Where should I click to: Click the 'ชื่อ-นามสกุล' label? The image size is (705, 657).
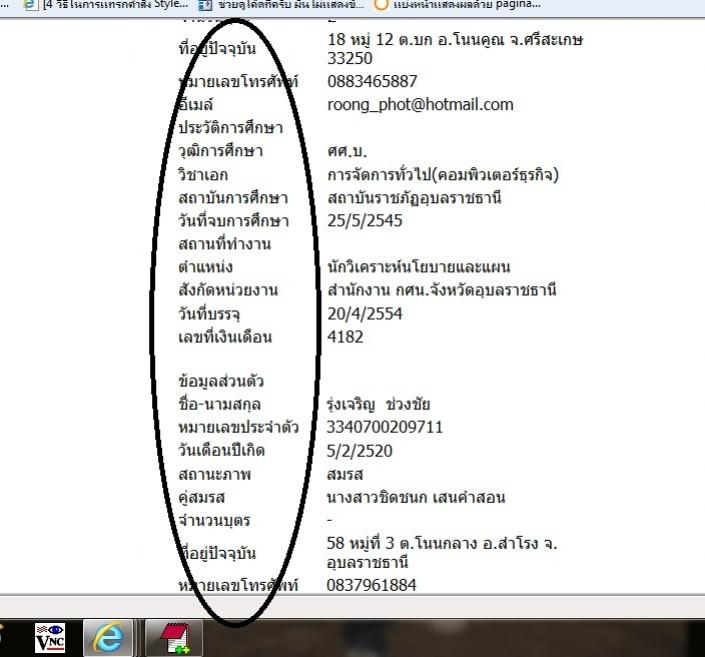[x=219, y=404]
